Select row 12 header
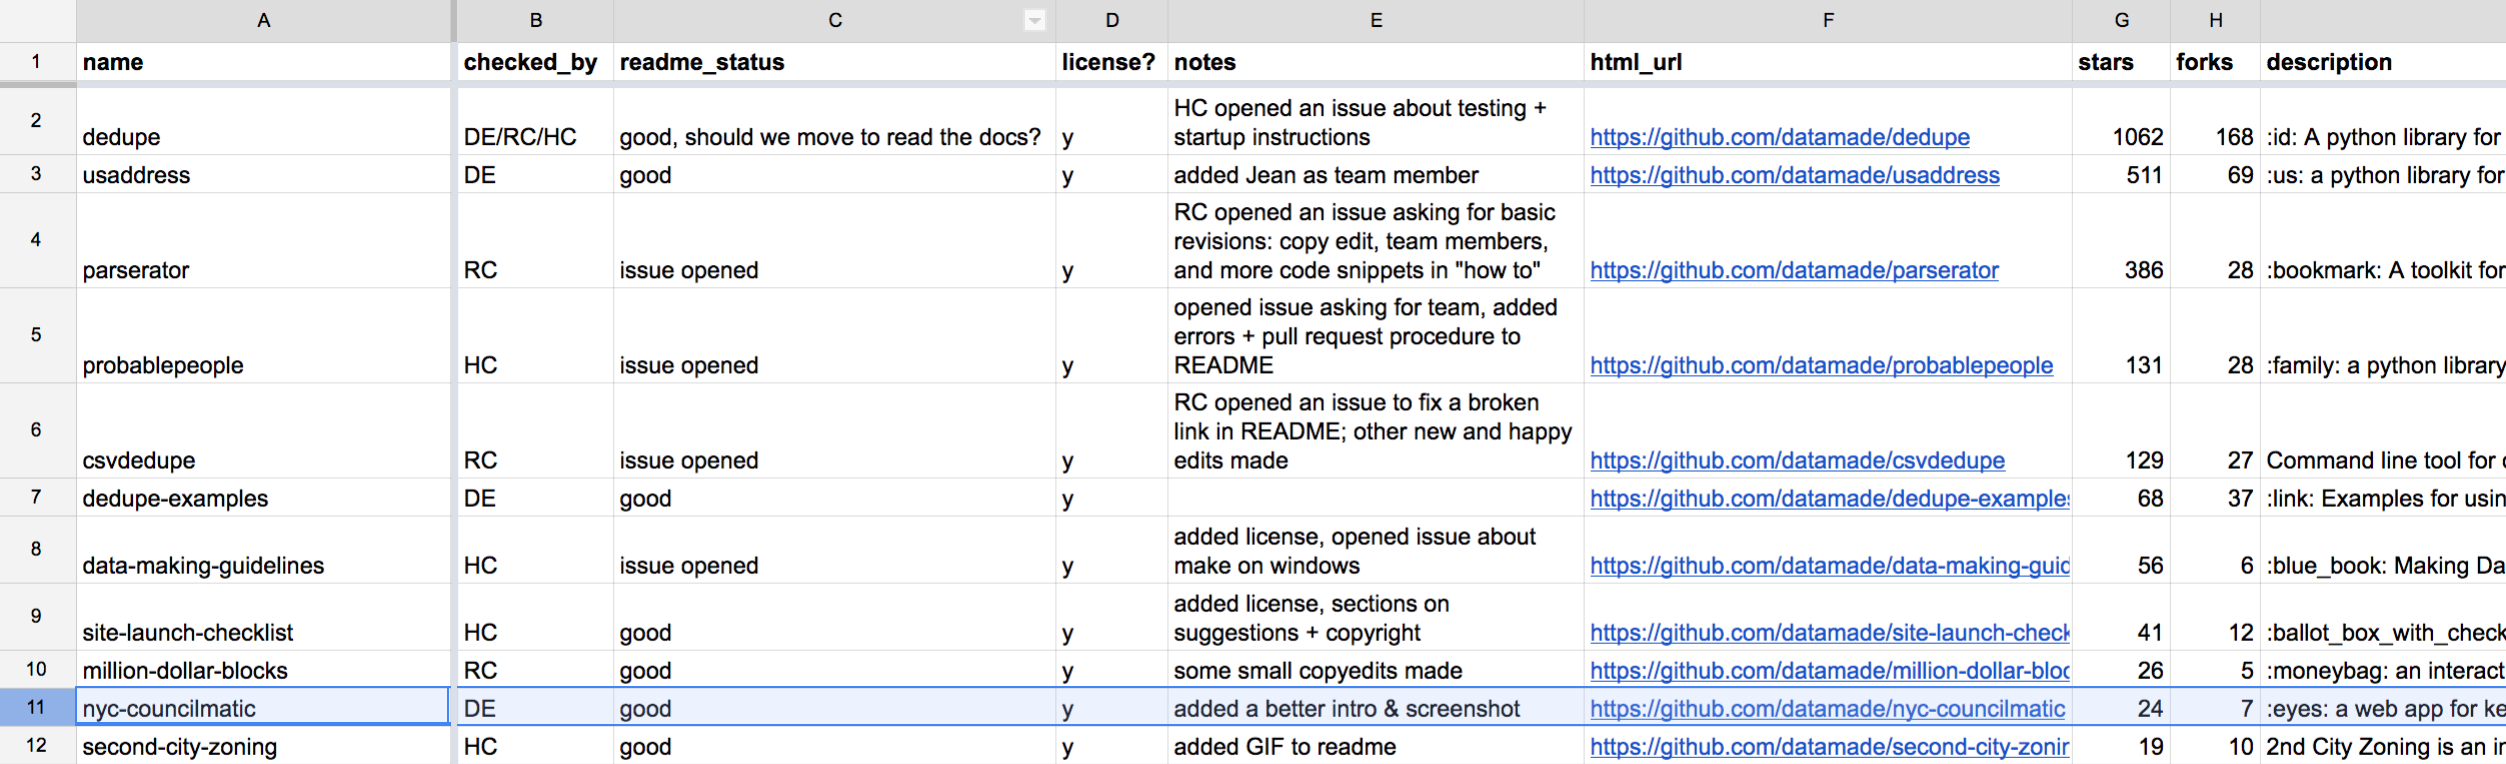2506x764 pixels. pyautogui.click(x=37, y=745)
